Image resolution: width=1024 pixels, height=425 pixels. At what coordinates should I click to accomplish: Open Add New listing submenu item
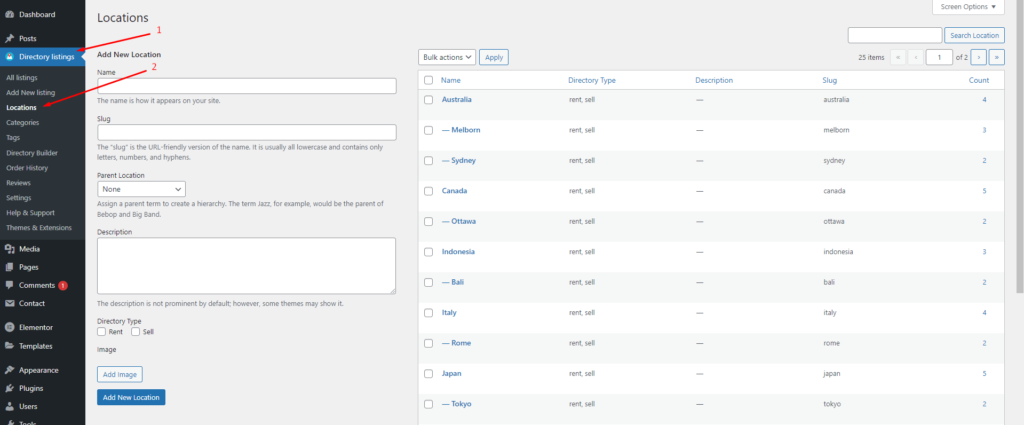pyautogui.click(x=31, y=93)
